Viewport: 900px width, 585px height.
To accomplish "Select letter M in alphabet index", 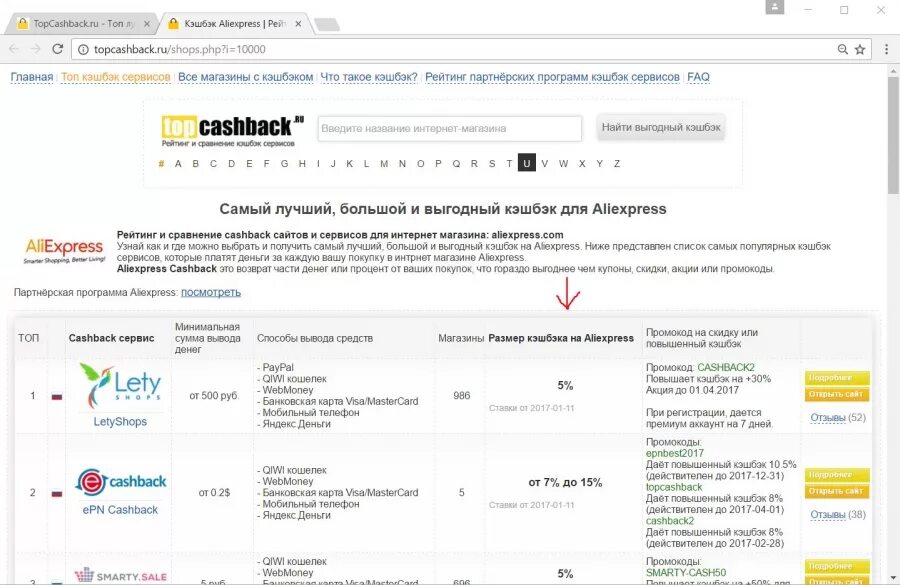I will pyautogui.click(x=384, y=164).
